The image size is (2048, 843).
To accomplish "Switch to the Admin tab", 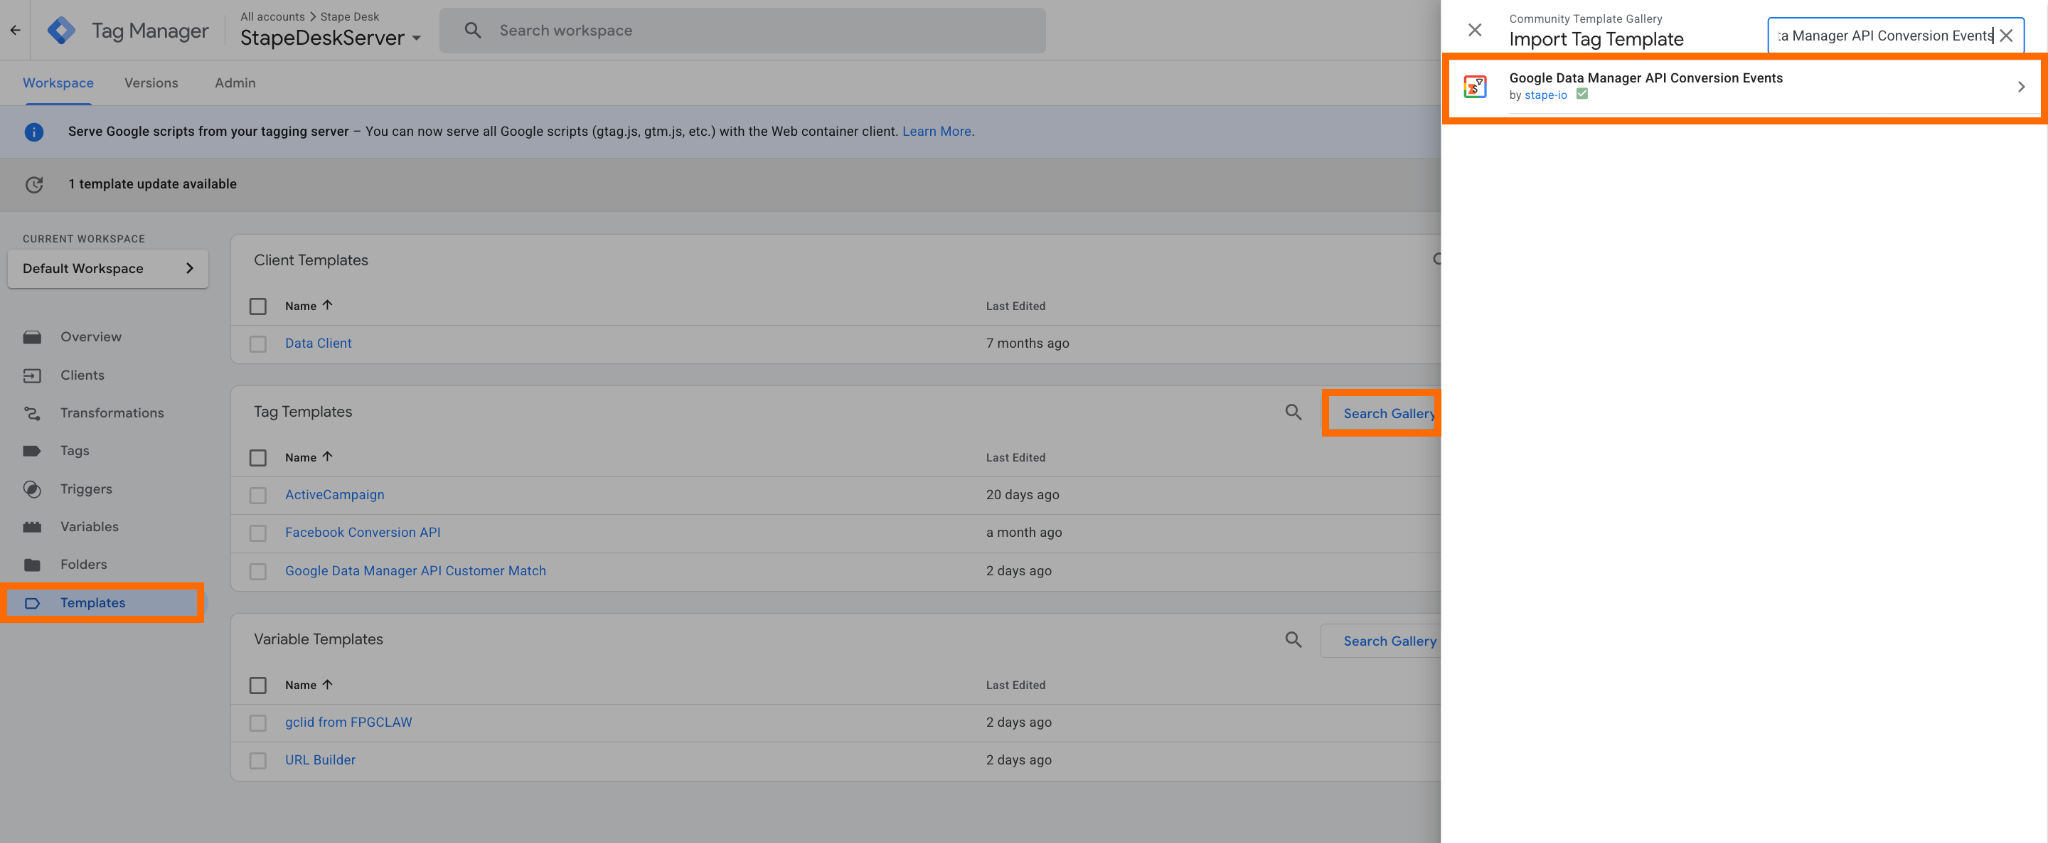I will 235,83.
